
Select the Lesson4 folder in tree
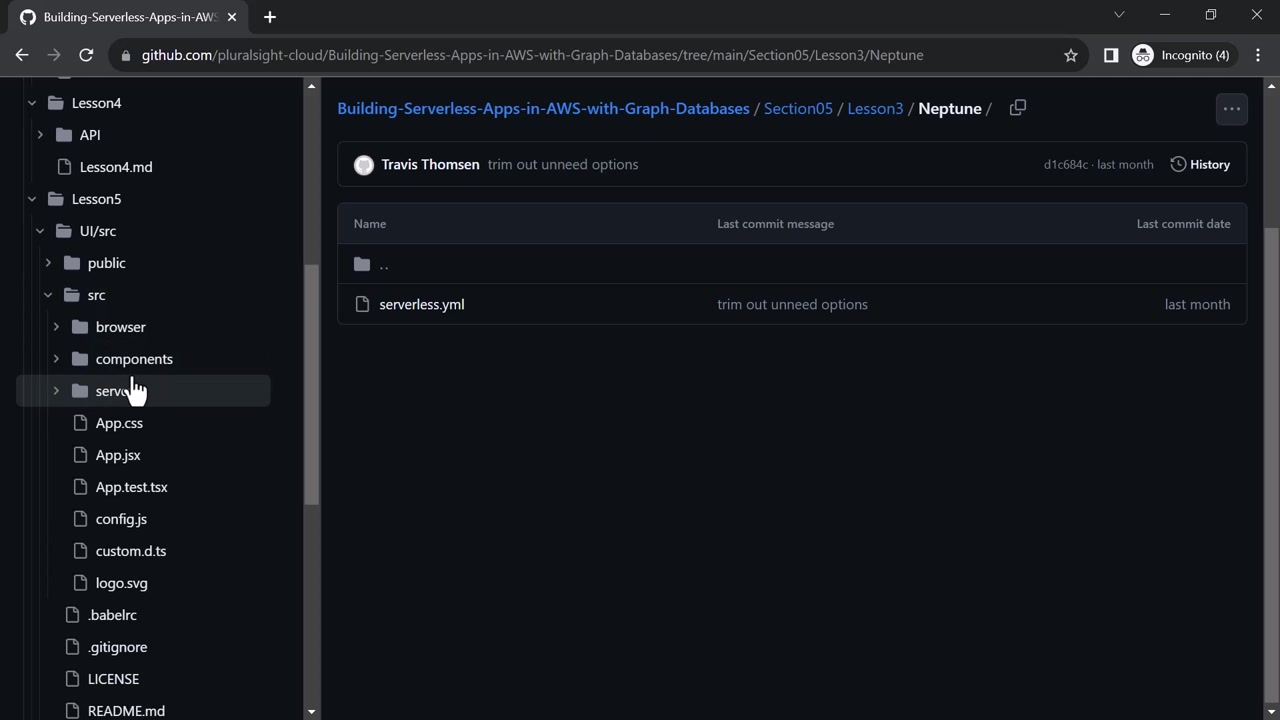coord(96,103)
